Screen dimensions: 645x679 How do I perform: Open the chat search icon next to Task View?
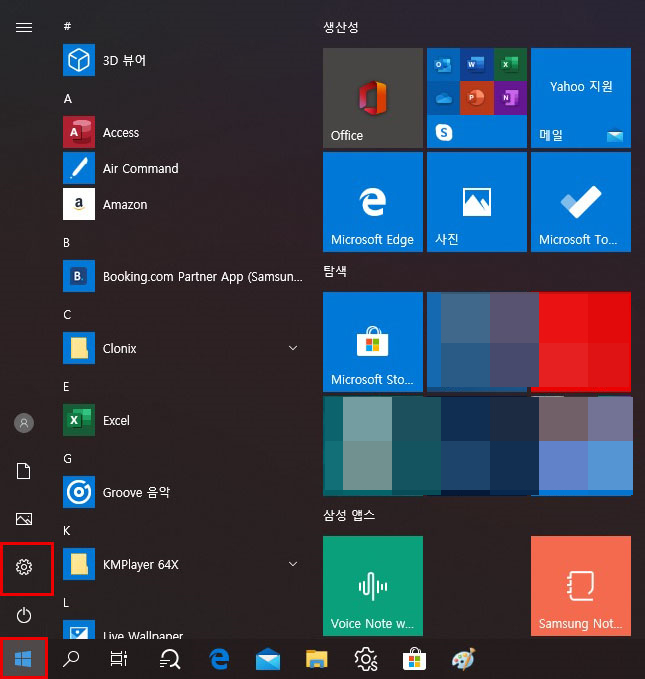pyautogui.click(x=169, y=659)
